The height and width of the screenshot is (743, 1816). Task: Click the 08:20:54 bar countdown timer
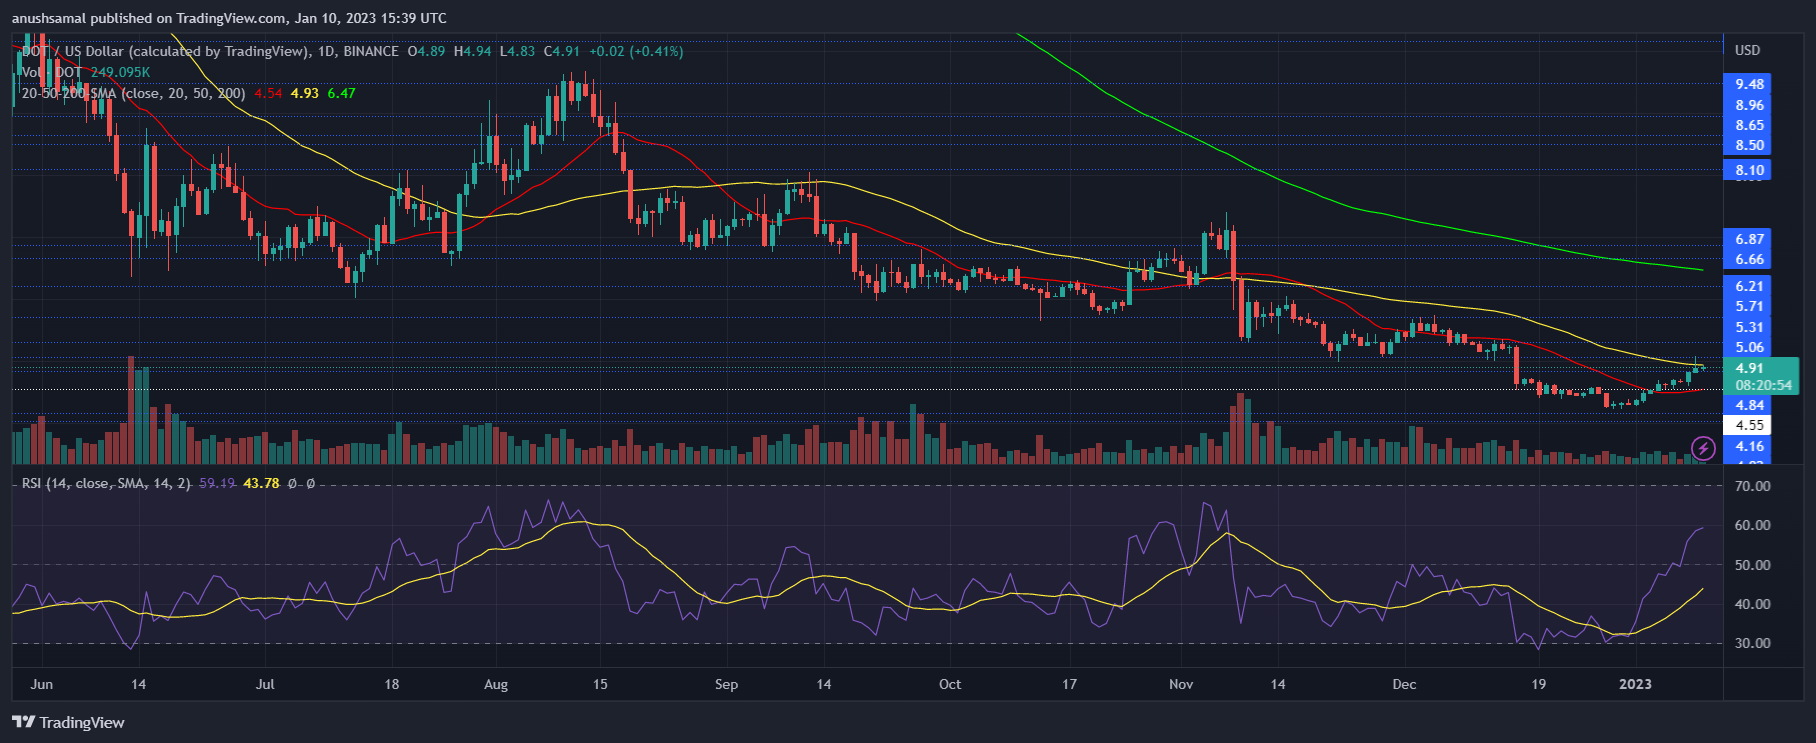[1764, 385]
